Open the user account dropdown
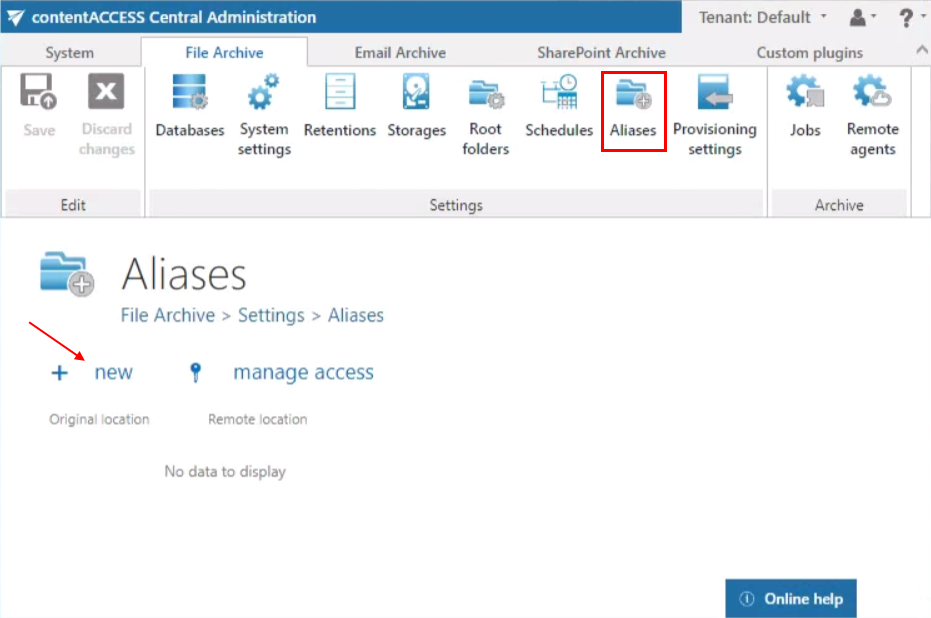Image resolution: width=931 pixels, height=618 pixels. click(x=862, y=17)
